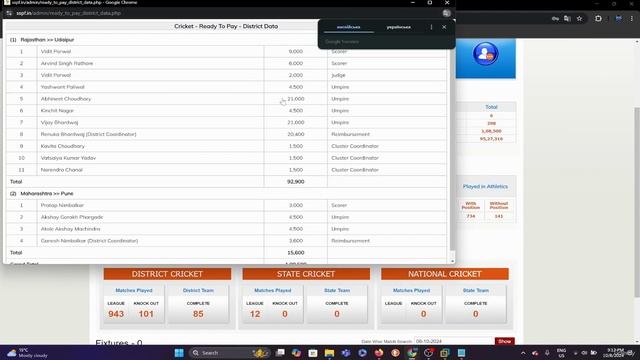Image resolution: width=640 pixels, height=360 pixels.
Task: Open Task View from the taskbar
Action: tap(280, 353)
